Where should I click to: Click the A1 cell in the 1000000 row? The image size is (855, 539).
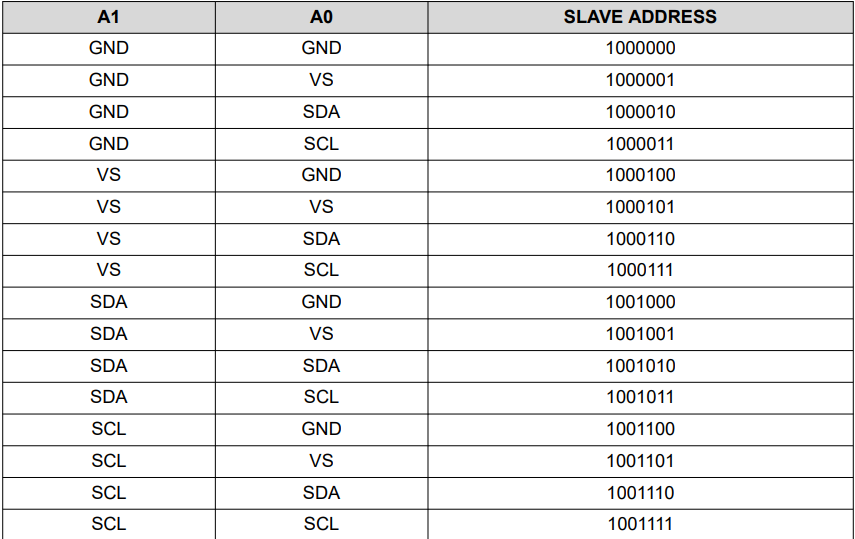108,48
